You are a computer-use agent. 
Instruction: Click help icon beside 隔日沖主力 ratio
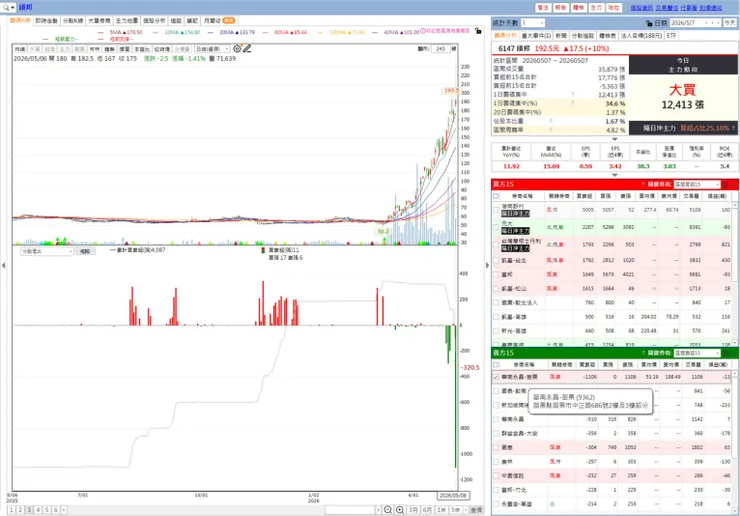pos(733,128)
